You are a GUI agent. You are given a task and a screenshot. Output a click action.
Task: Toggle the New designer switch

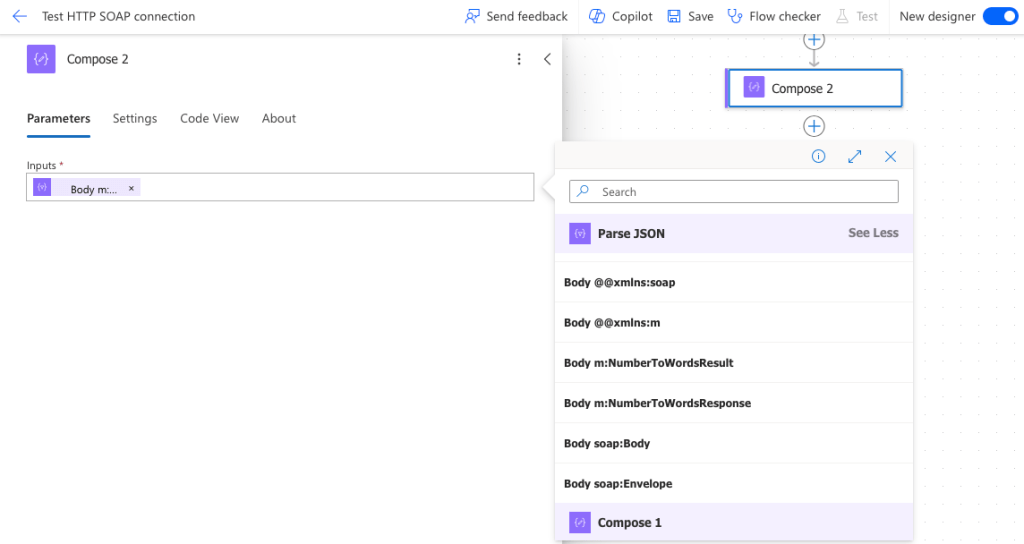(999, 16)
